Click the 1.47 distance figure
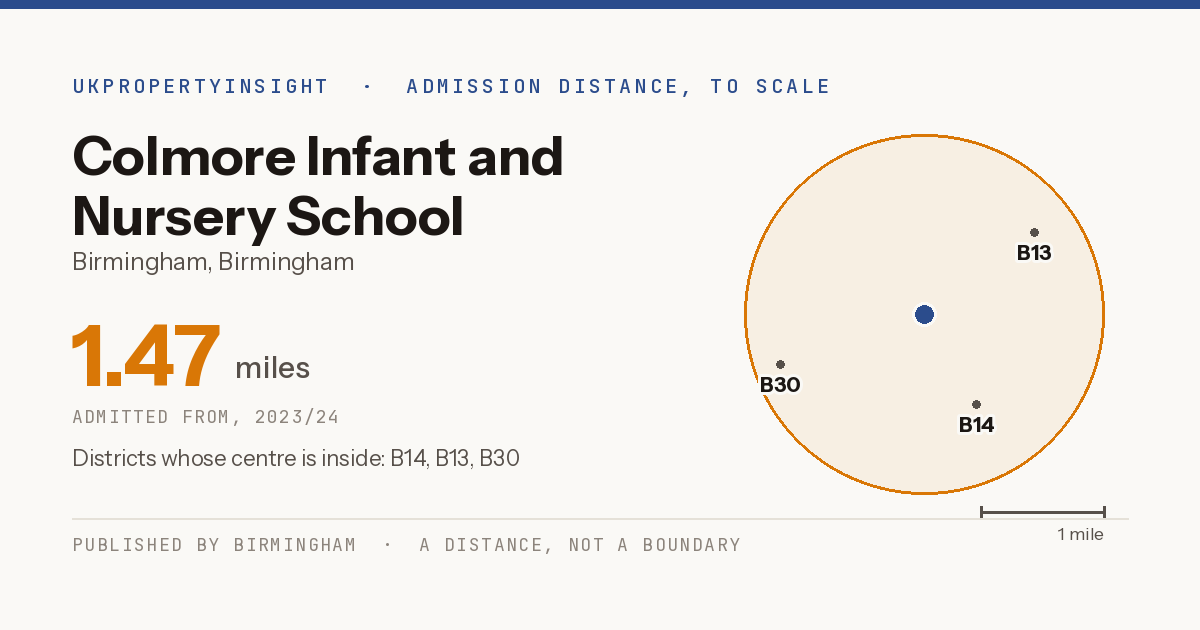This screenshot has height=630, width=1200. point(146,358)
